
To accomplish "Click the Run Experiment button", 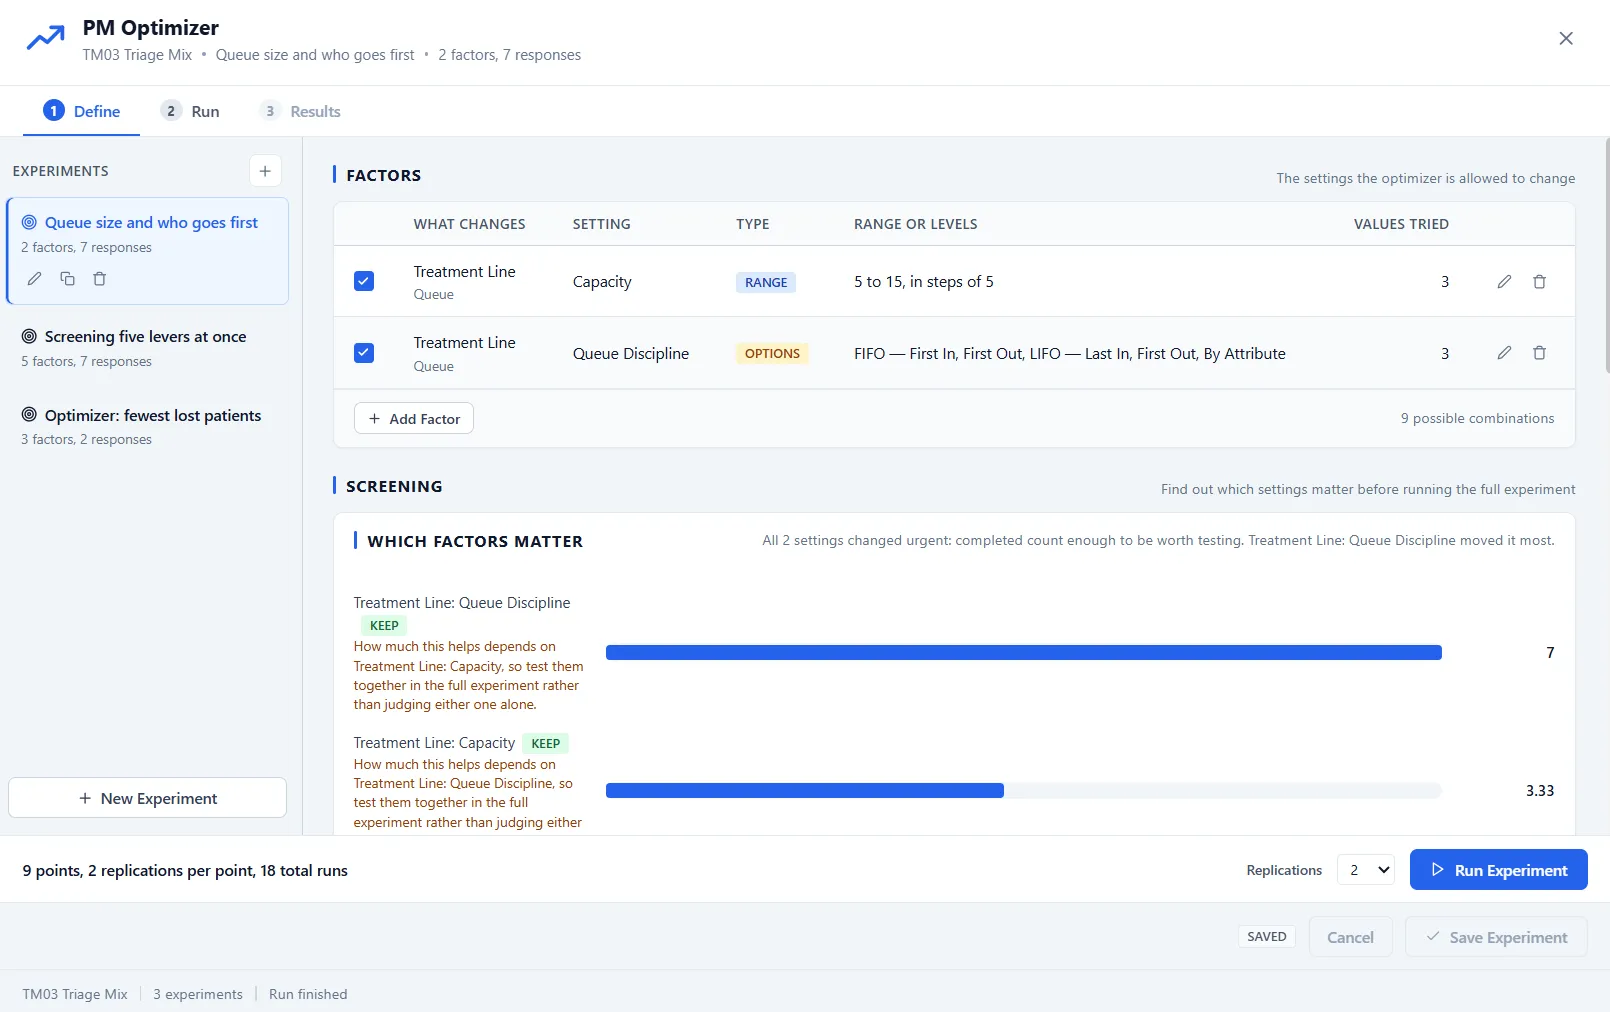I will click(x=1499, y=870).
